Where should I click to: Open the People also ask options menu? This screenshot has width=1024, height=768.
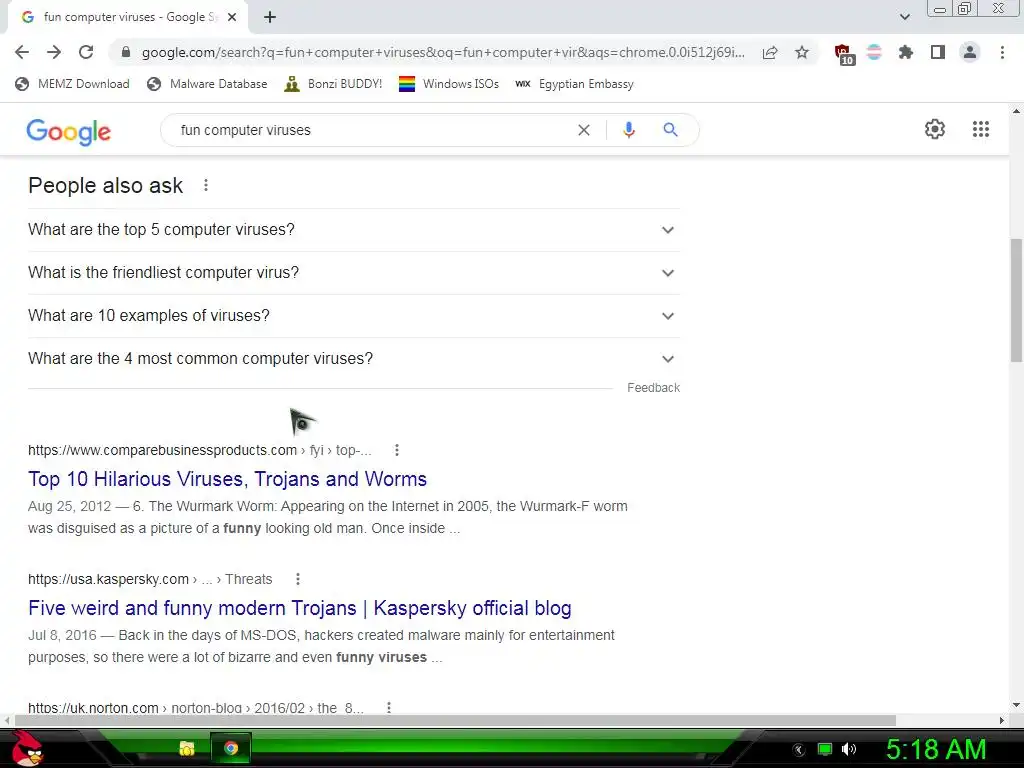(206, 185)
